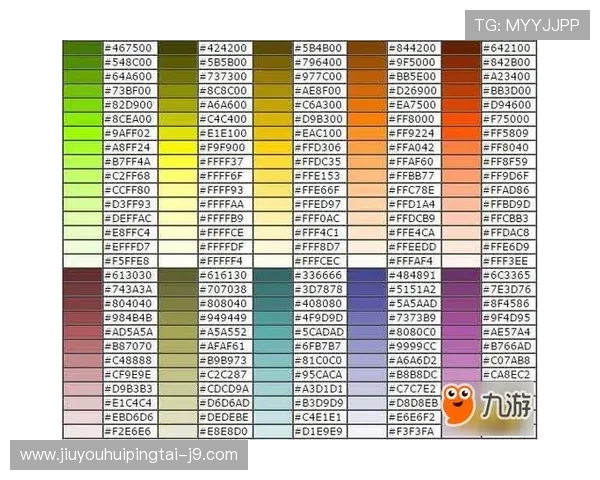Select the #F2E6E6 hex code cell
The height and width of the screenshot is (480, 600).
click(x=130, y=431)
